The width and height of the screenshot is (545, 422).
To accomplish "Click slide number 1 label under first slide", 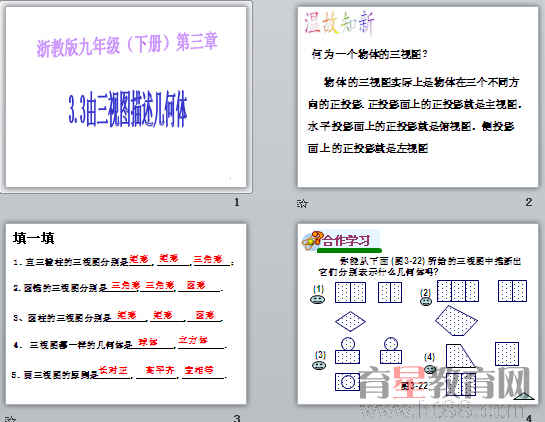I will point(237,202).
